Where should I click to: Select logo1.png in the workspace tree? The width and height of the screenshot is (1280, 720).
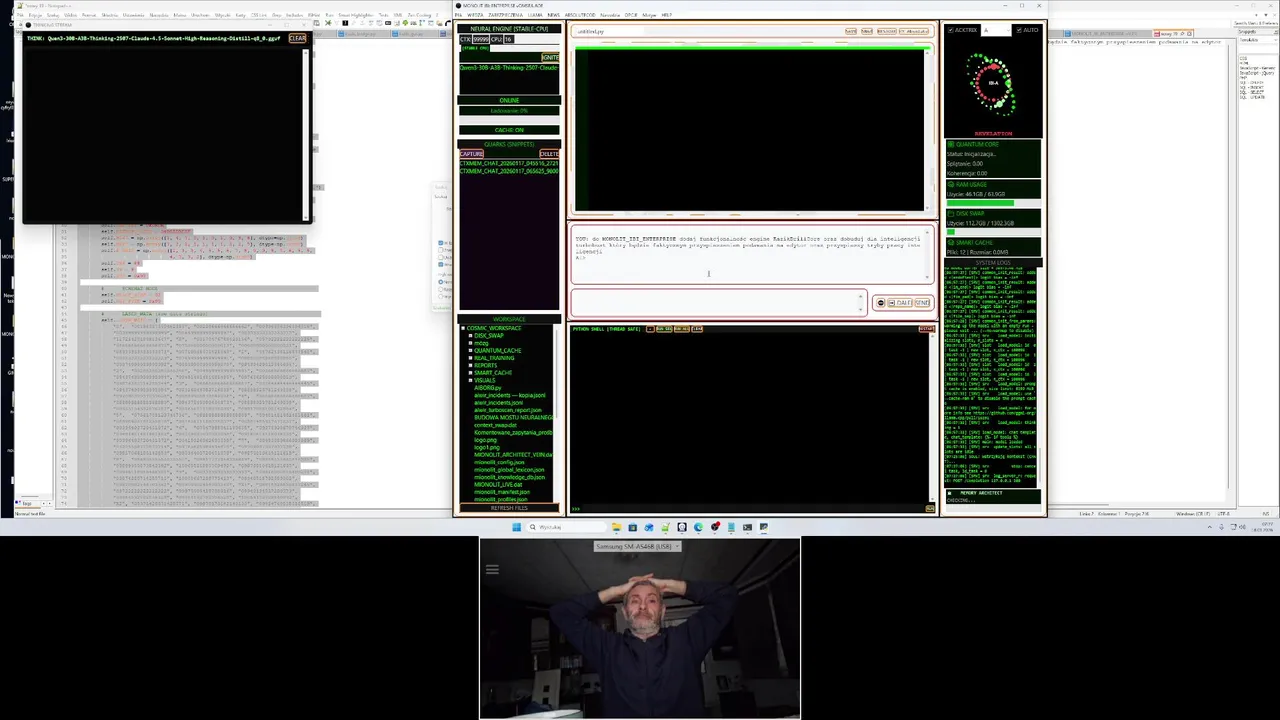[x=487, y=447]
